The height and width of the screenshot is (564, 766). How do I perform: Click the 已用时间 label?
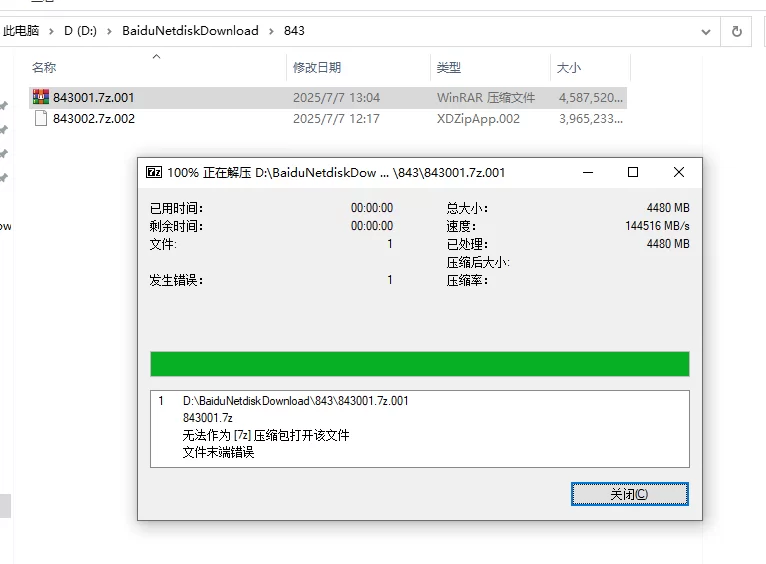(176, 209)
